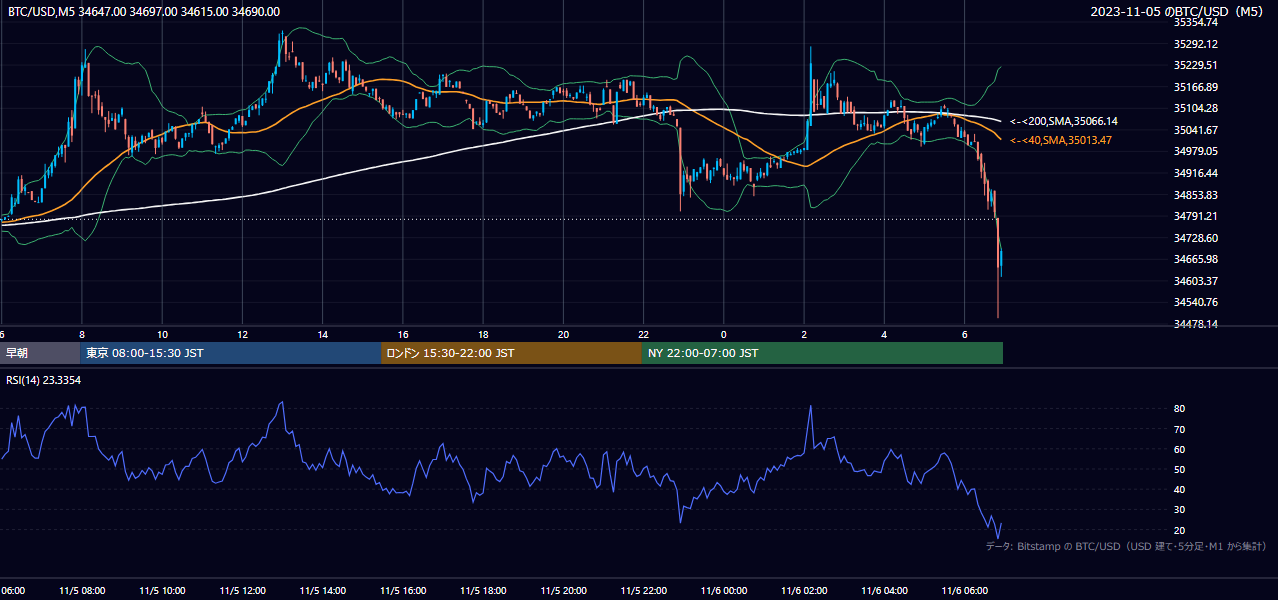Viewport: 1278px width, 600px height.
Task: Click hour tick 10 under price chart
Action: 162,334
